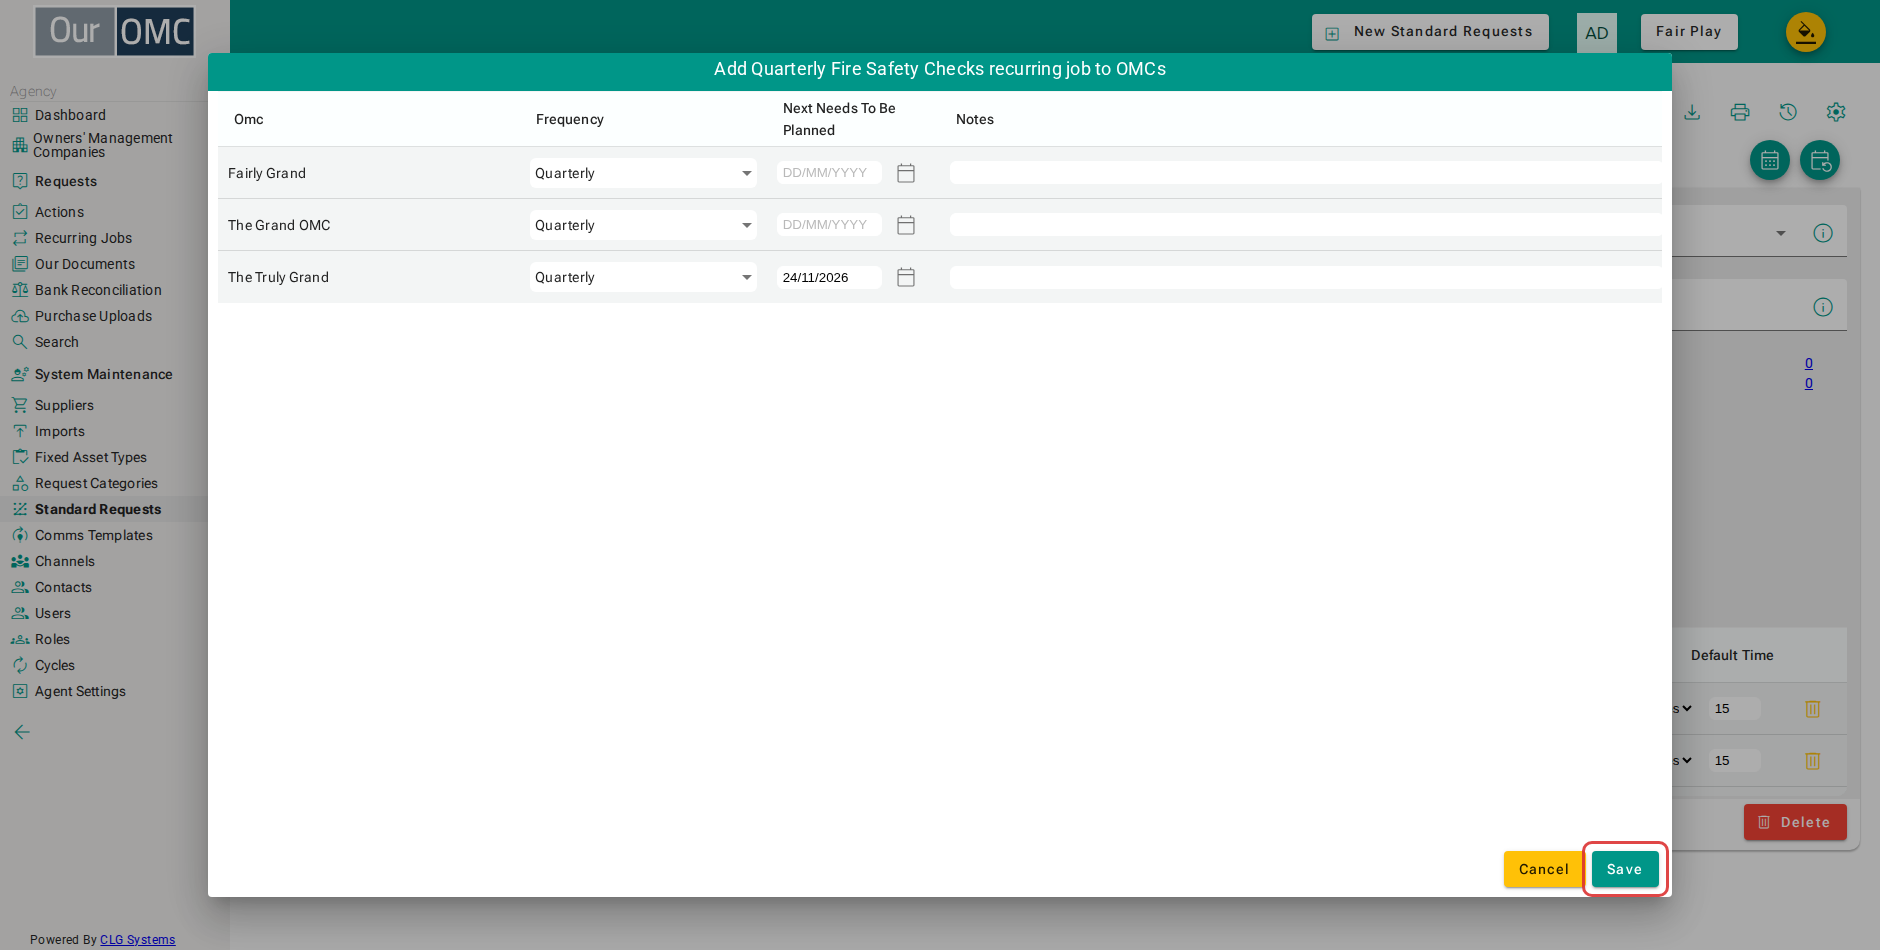The height and width of the screenshot is (950, 1880).
Task: Go to Recurring Jobs in sidebar
Action: pyautogui.click(x=83, y=238)
